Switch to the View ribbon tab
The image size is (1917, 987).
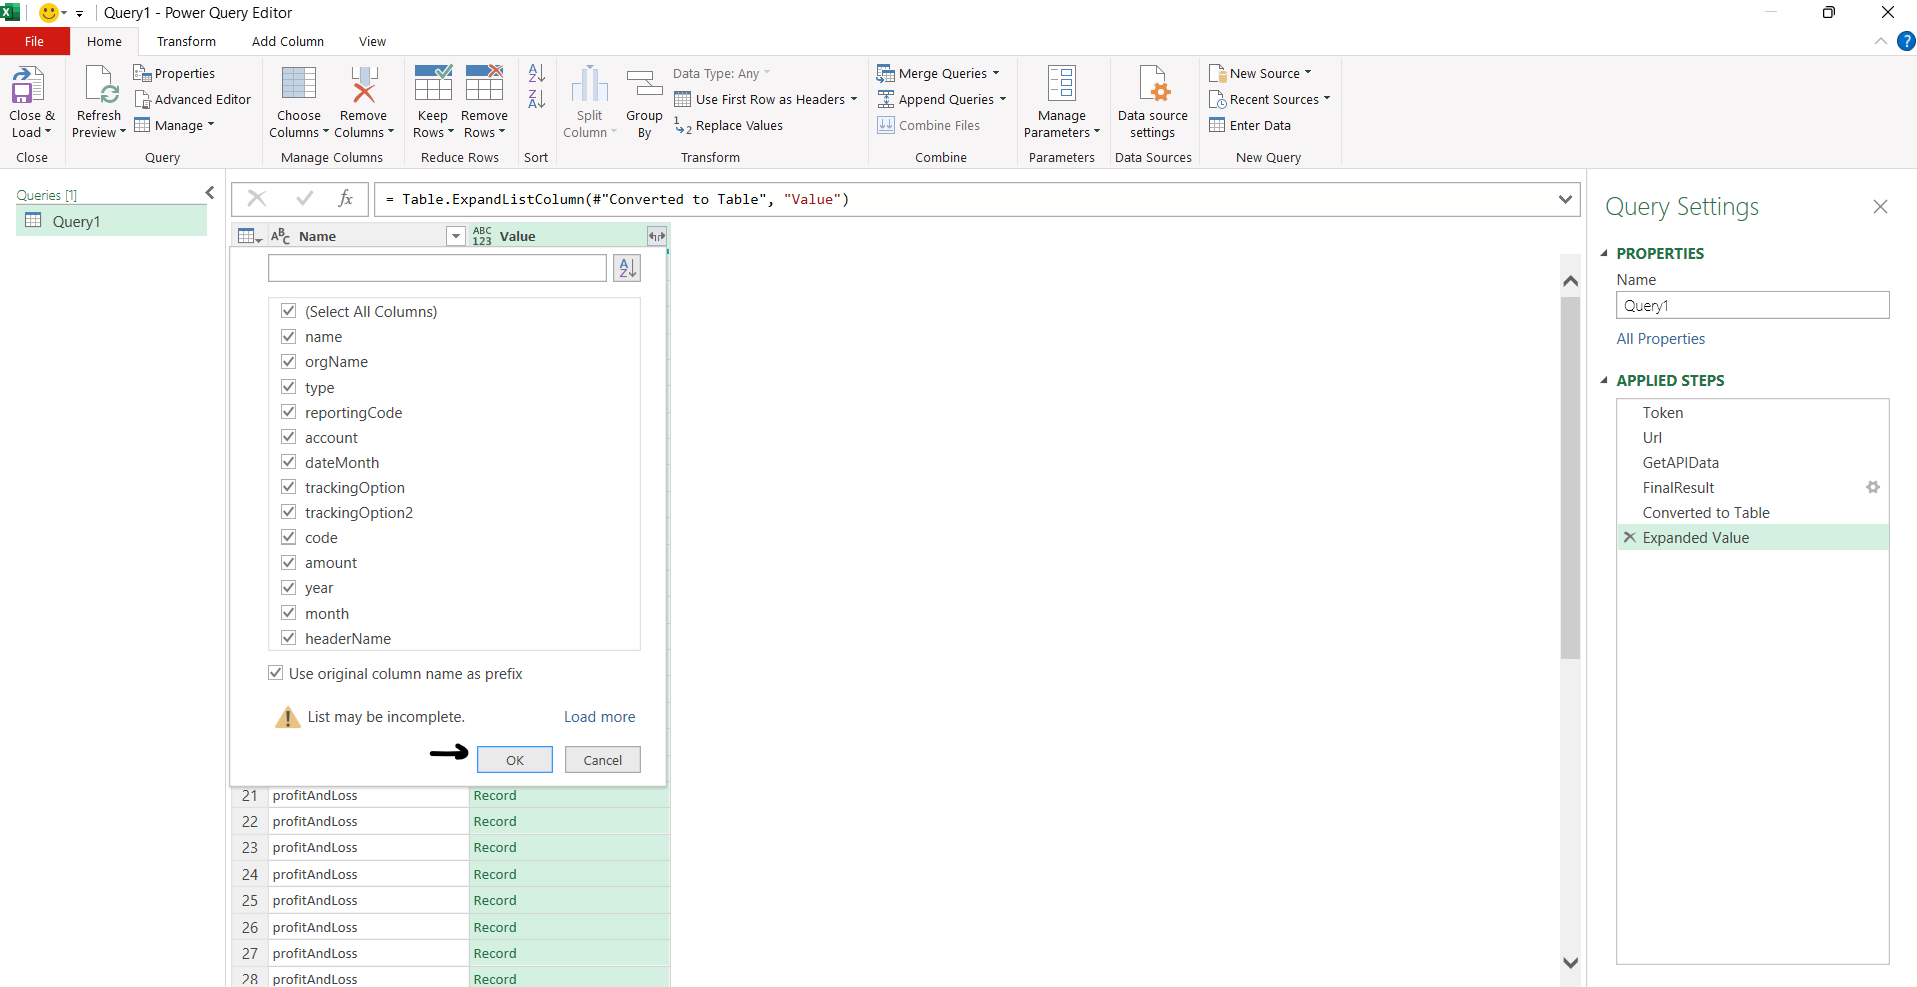coord(372,41)
